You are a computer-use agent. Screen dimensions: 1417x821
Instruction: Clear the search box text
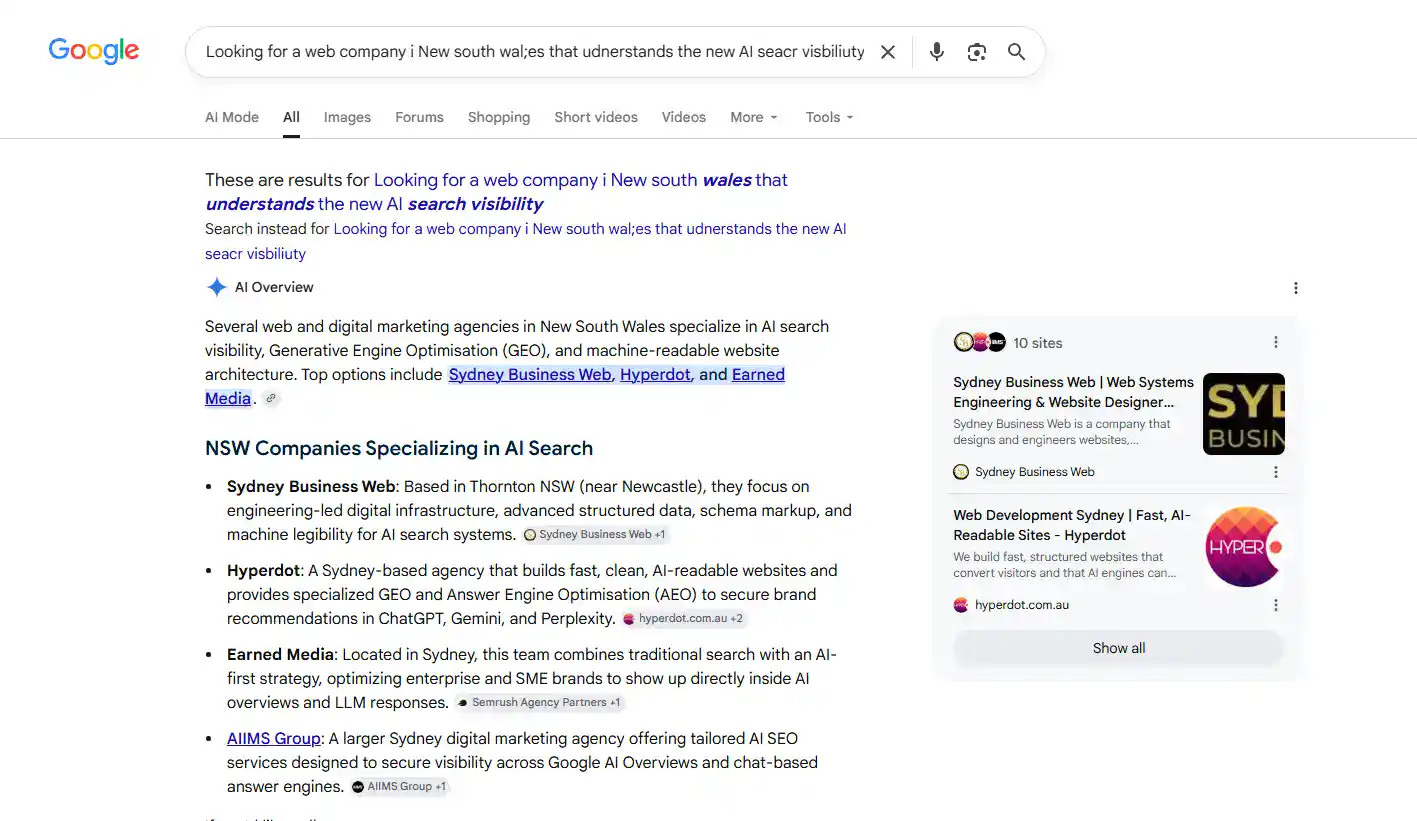(887, 52)
